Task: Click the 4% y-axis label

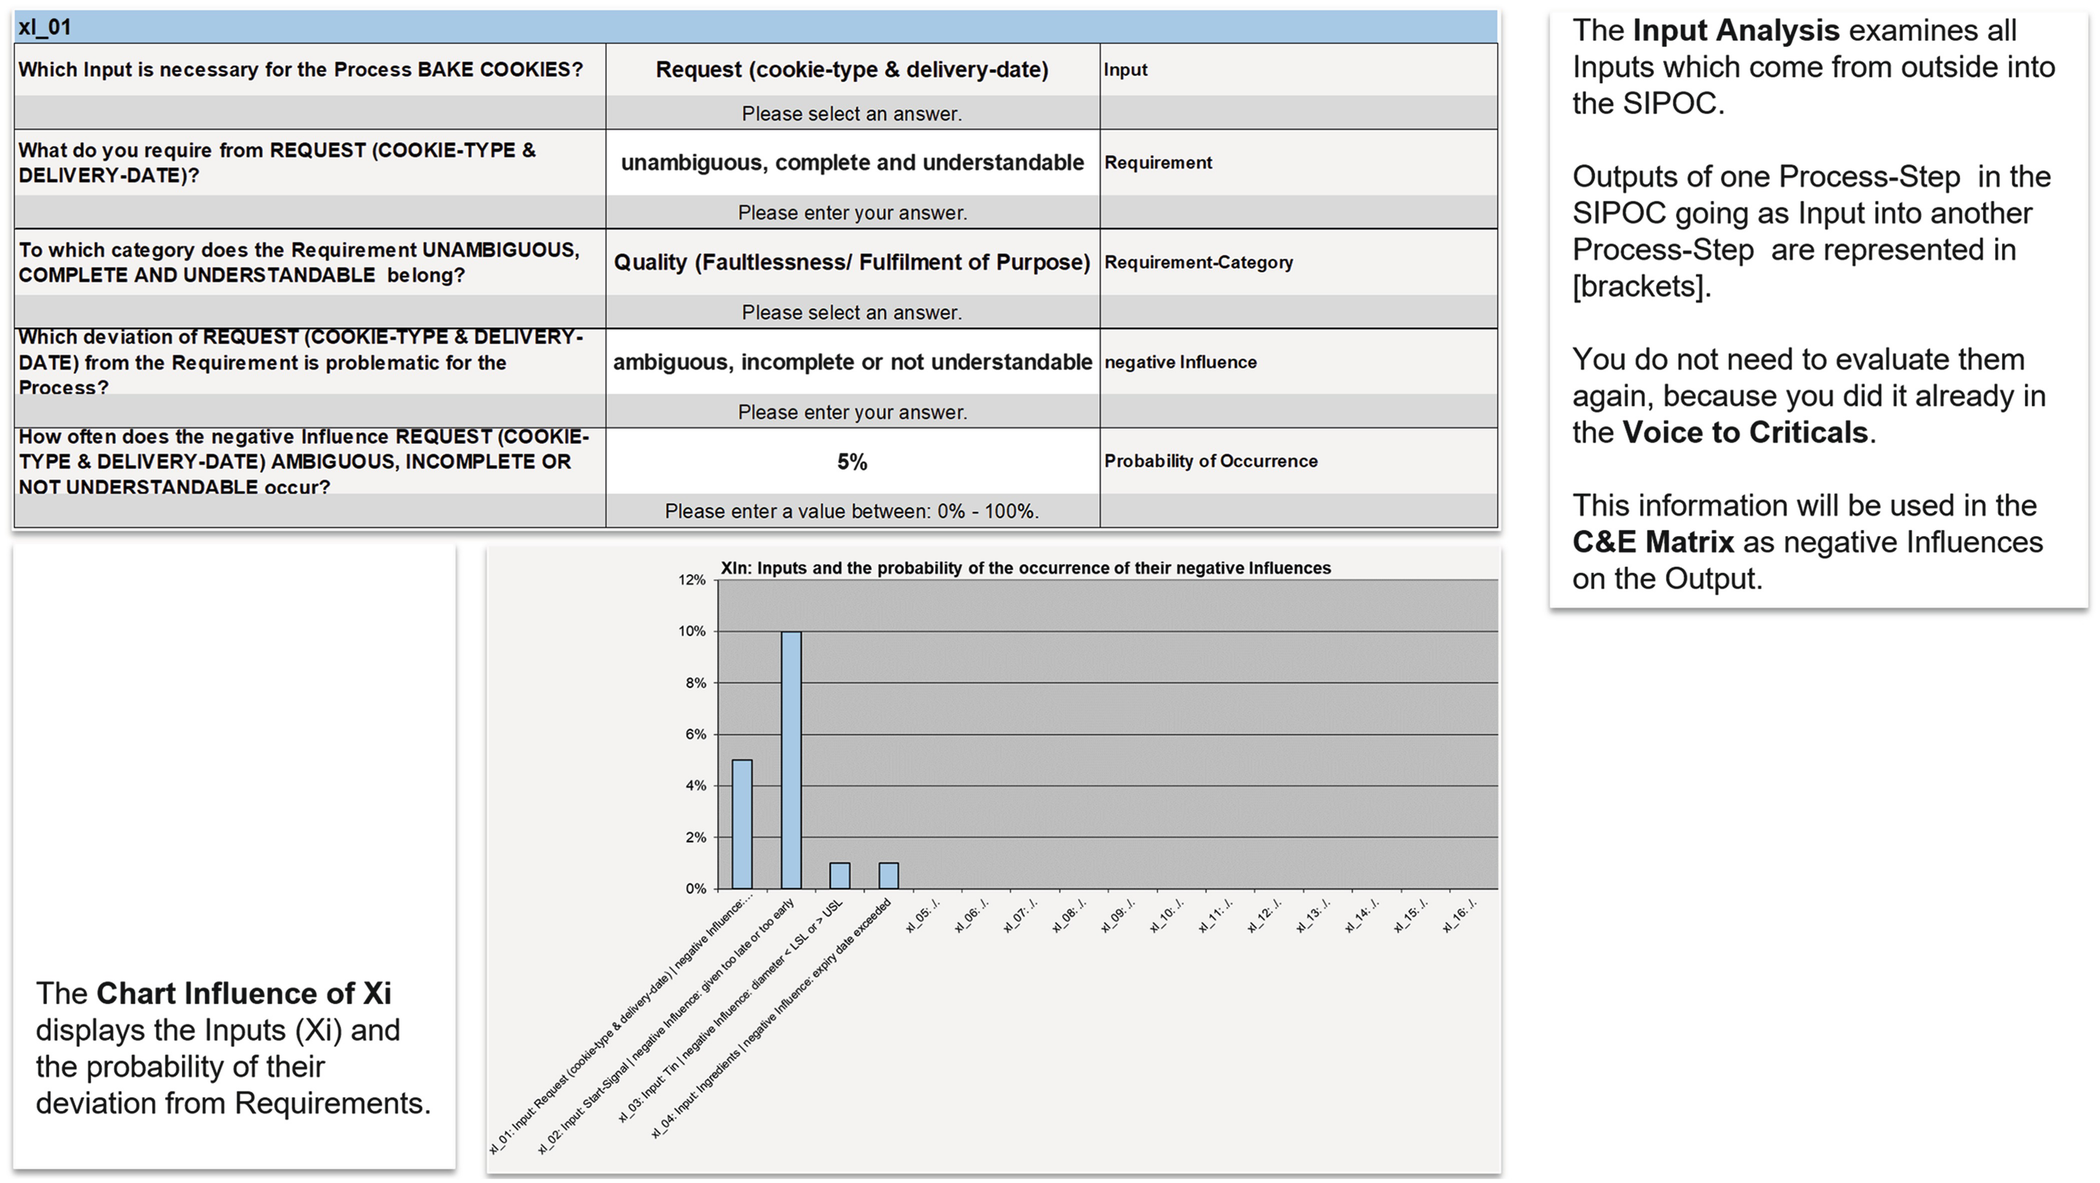Action: point(695,786)
